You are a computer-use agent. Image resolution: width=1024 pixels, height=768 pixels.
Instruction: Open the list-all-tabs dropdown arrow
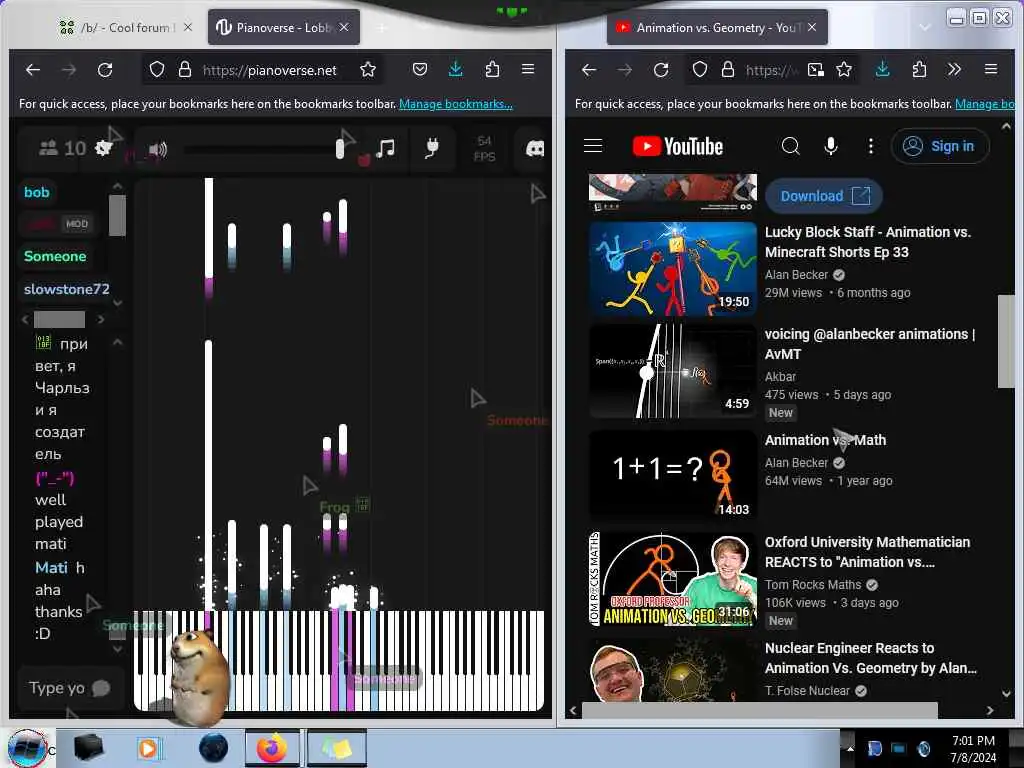click(925, 27)
